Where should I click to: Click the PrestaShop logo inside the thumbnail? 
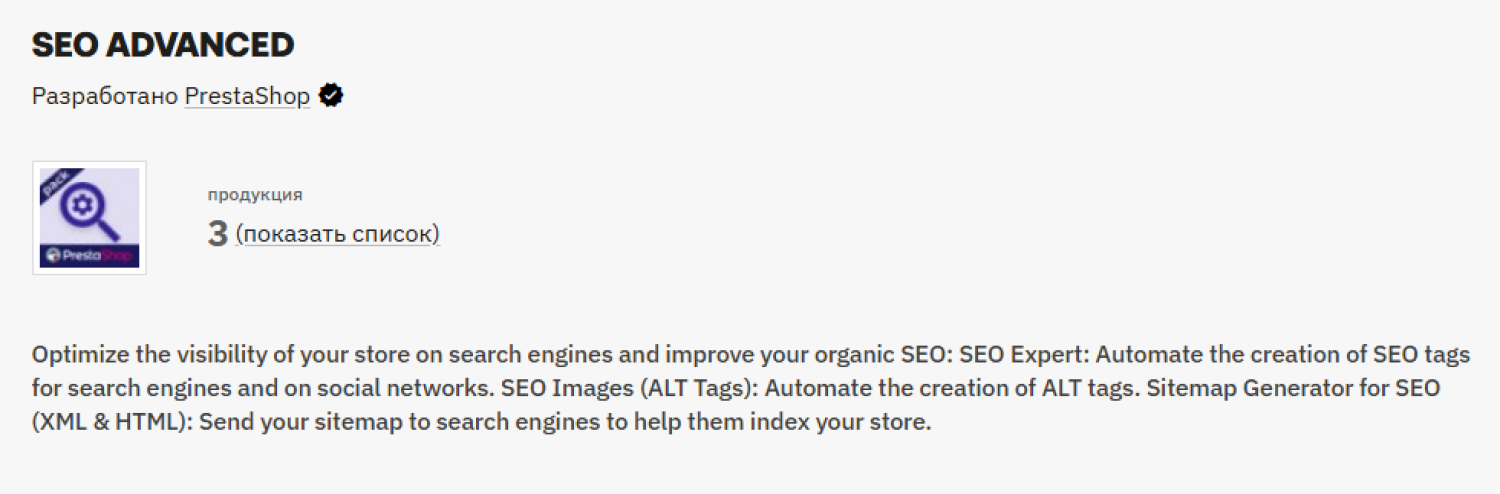[x=89, y=256]
